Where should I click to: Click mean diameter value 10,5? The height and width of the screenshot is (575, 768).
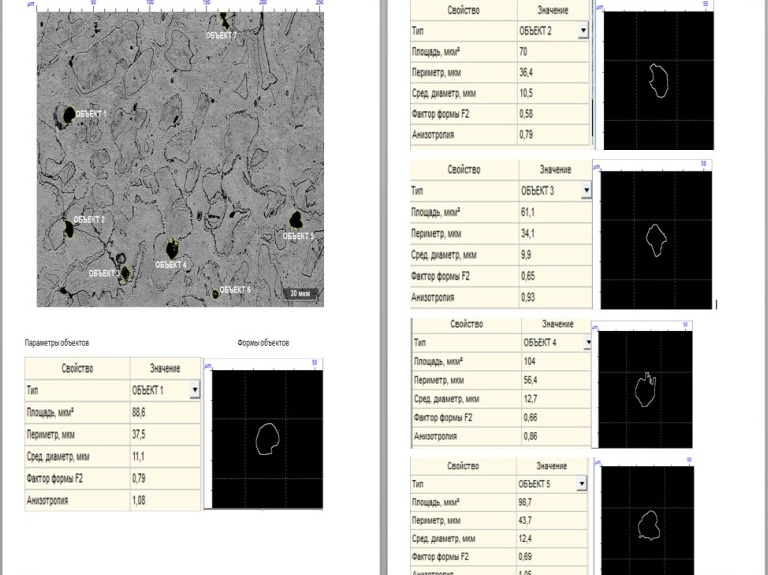coord(526,93)
